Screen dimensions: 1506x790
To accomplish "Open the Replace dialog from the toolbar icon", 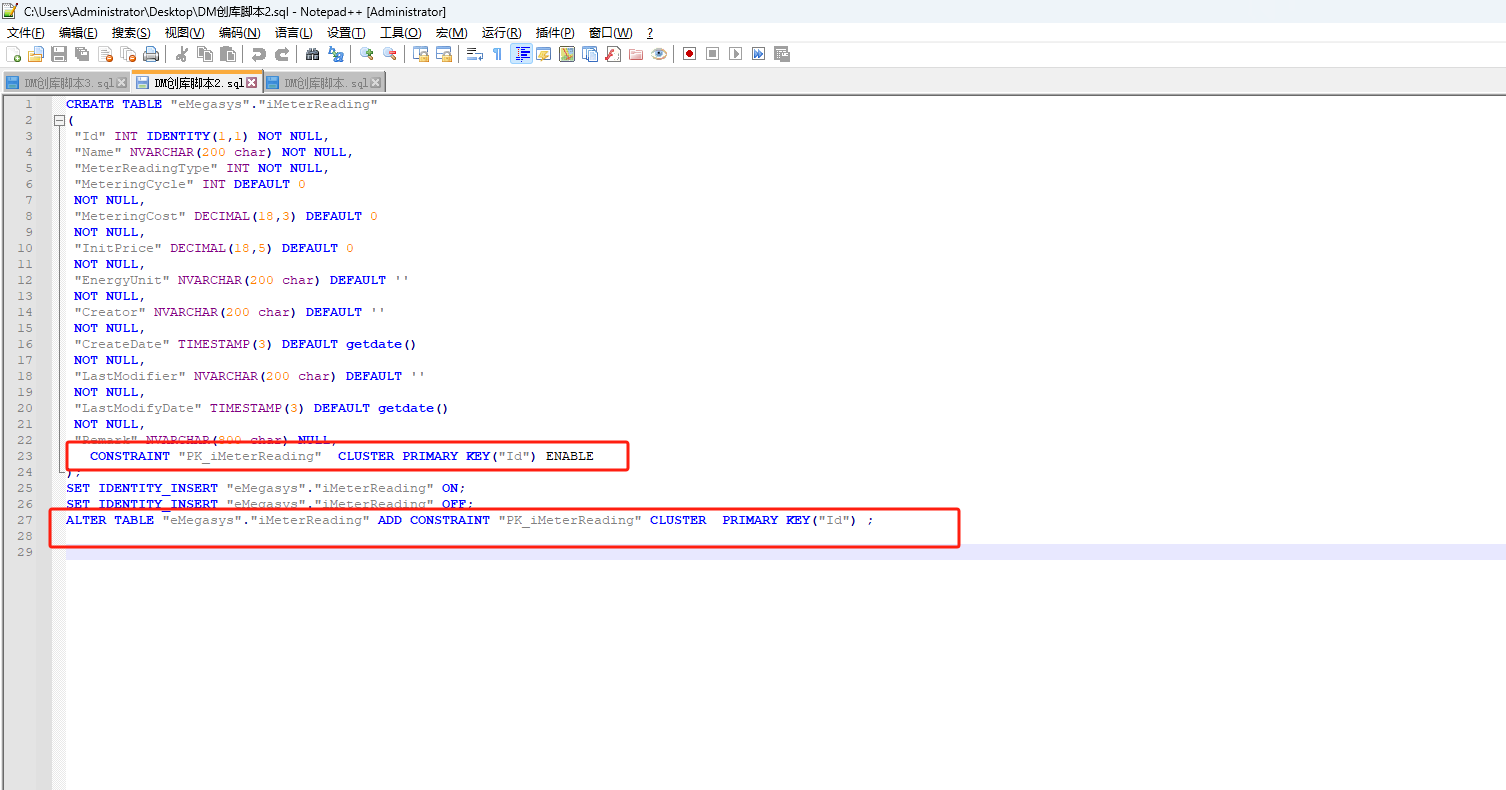I will point(336,54).
